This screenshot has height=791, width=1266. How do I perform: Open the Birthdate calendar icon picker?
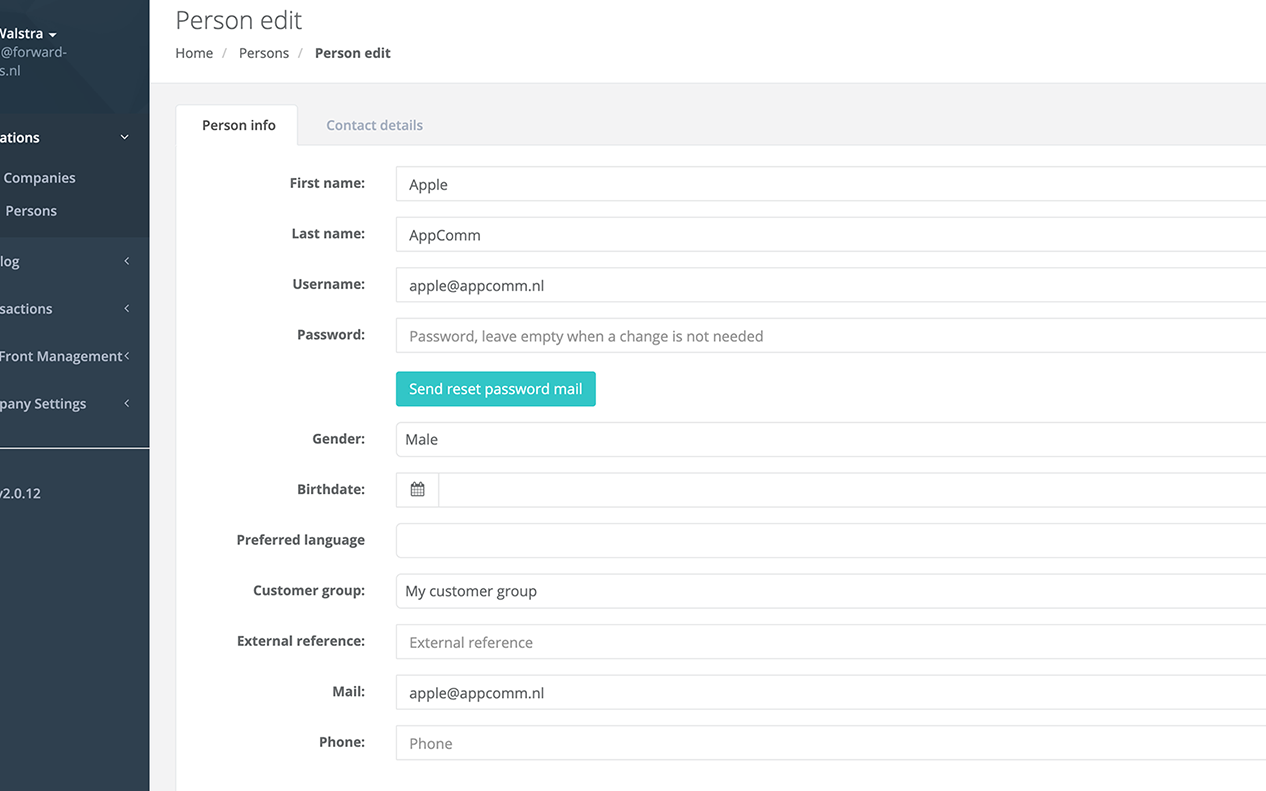tap(417, 490)
